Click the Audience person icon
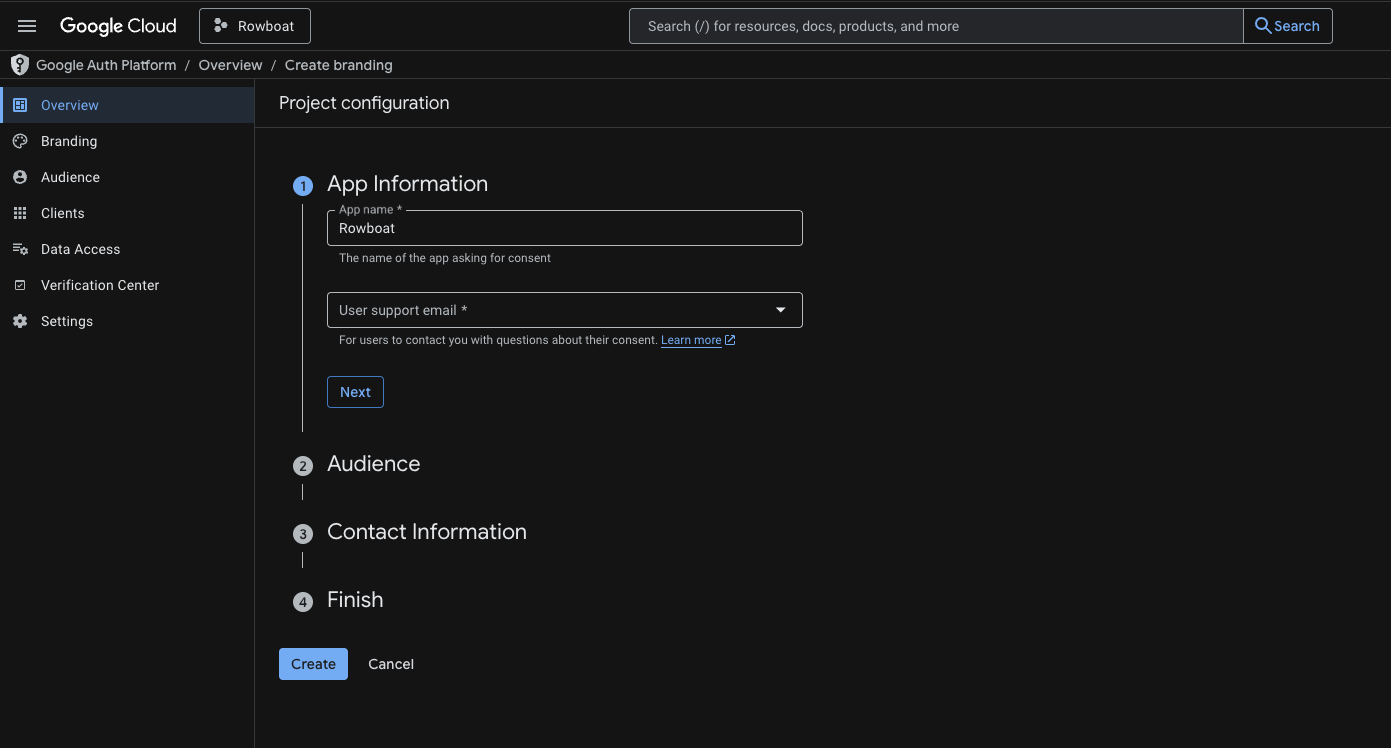This screenshot has height=748, width=1391. (x=19, y=176)
